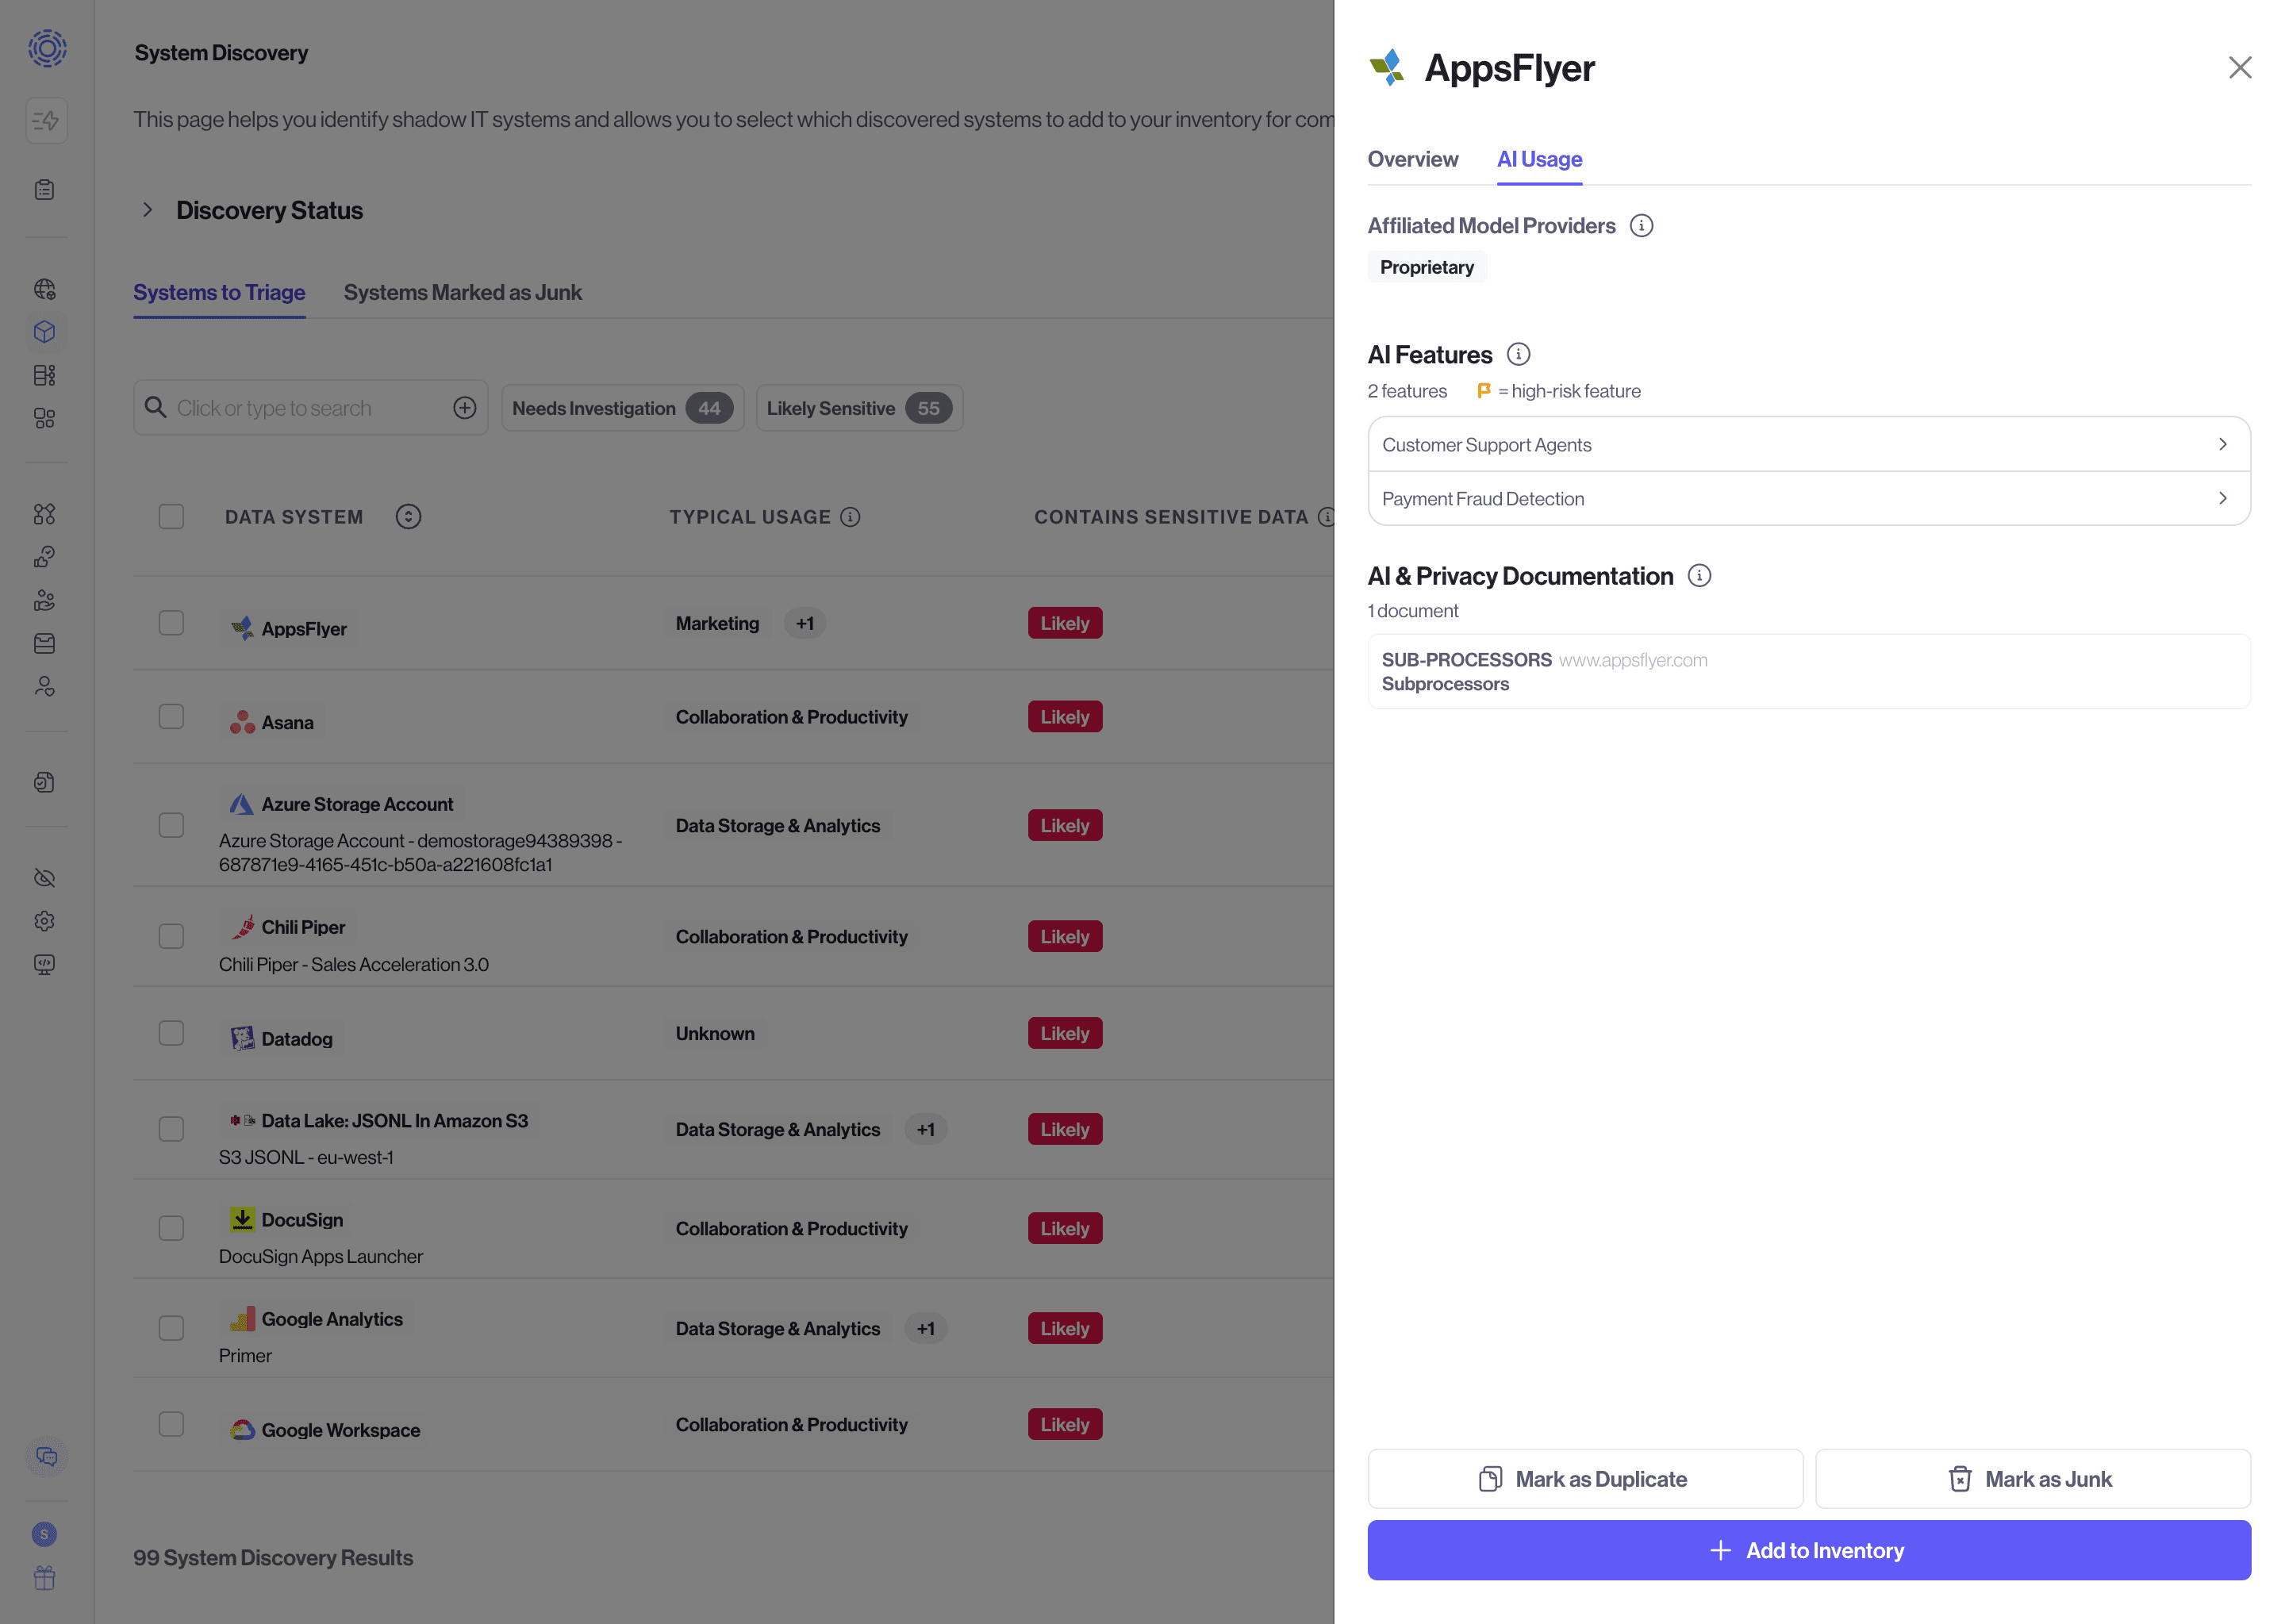Check the Datadog row checkbox
The height and width of the screenshot is (1624, 2285).
click(171, 1034)
